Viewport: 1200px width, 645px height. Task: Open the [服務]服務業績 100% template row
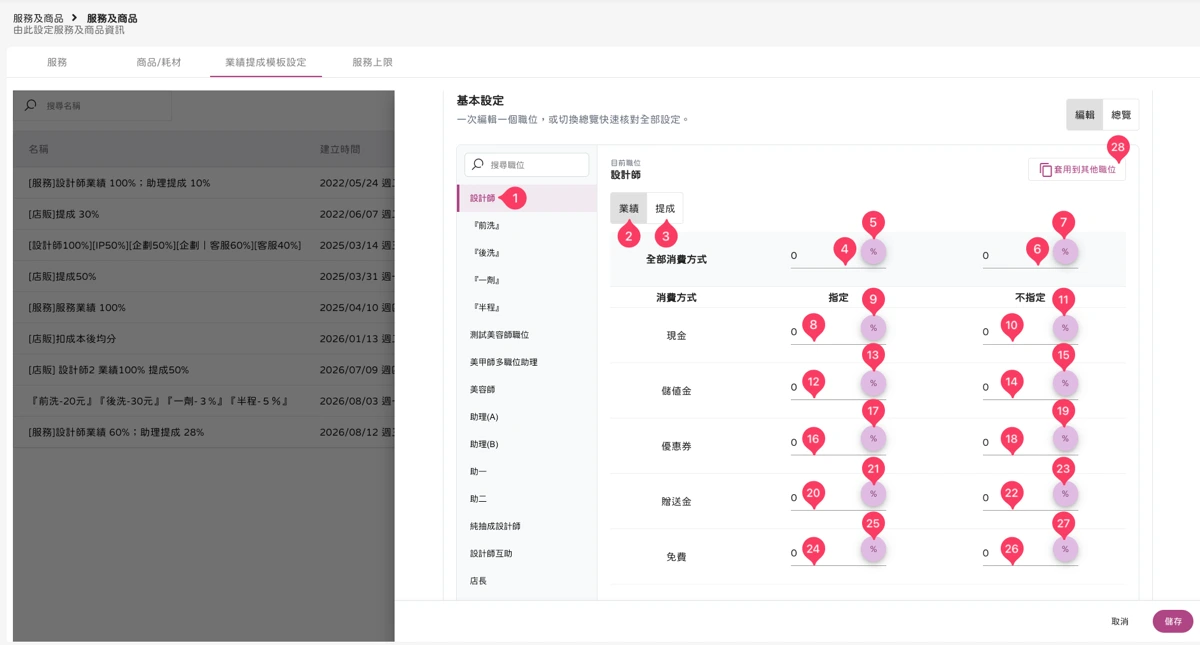coord(204,307)
